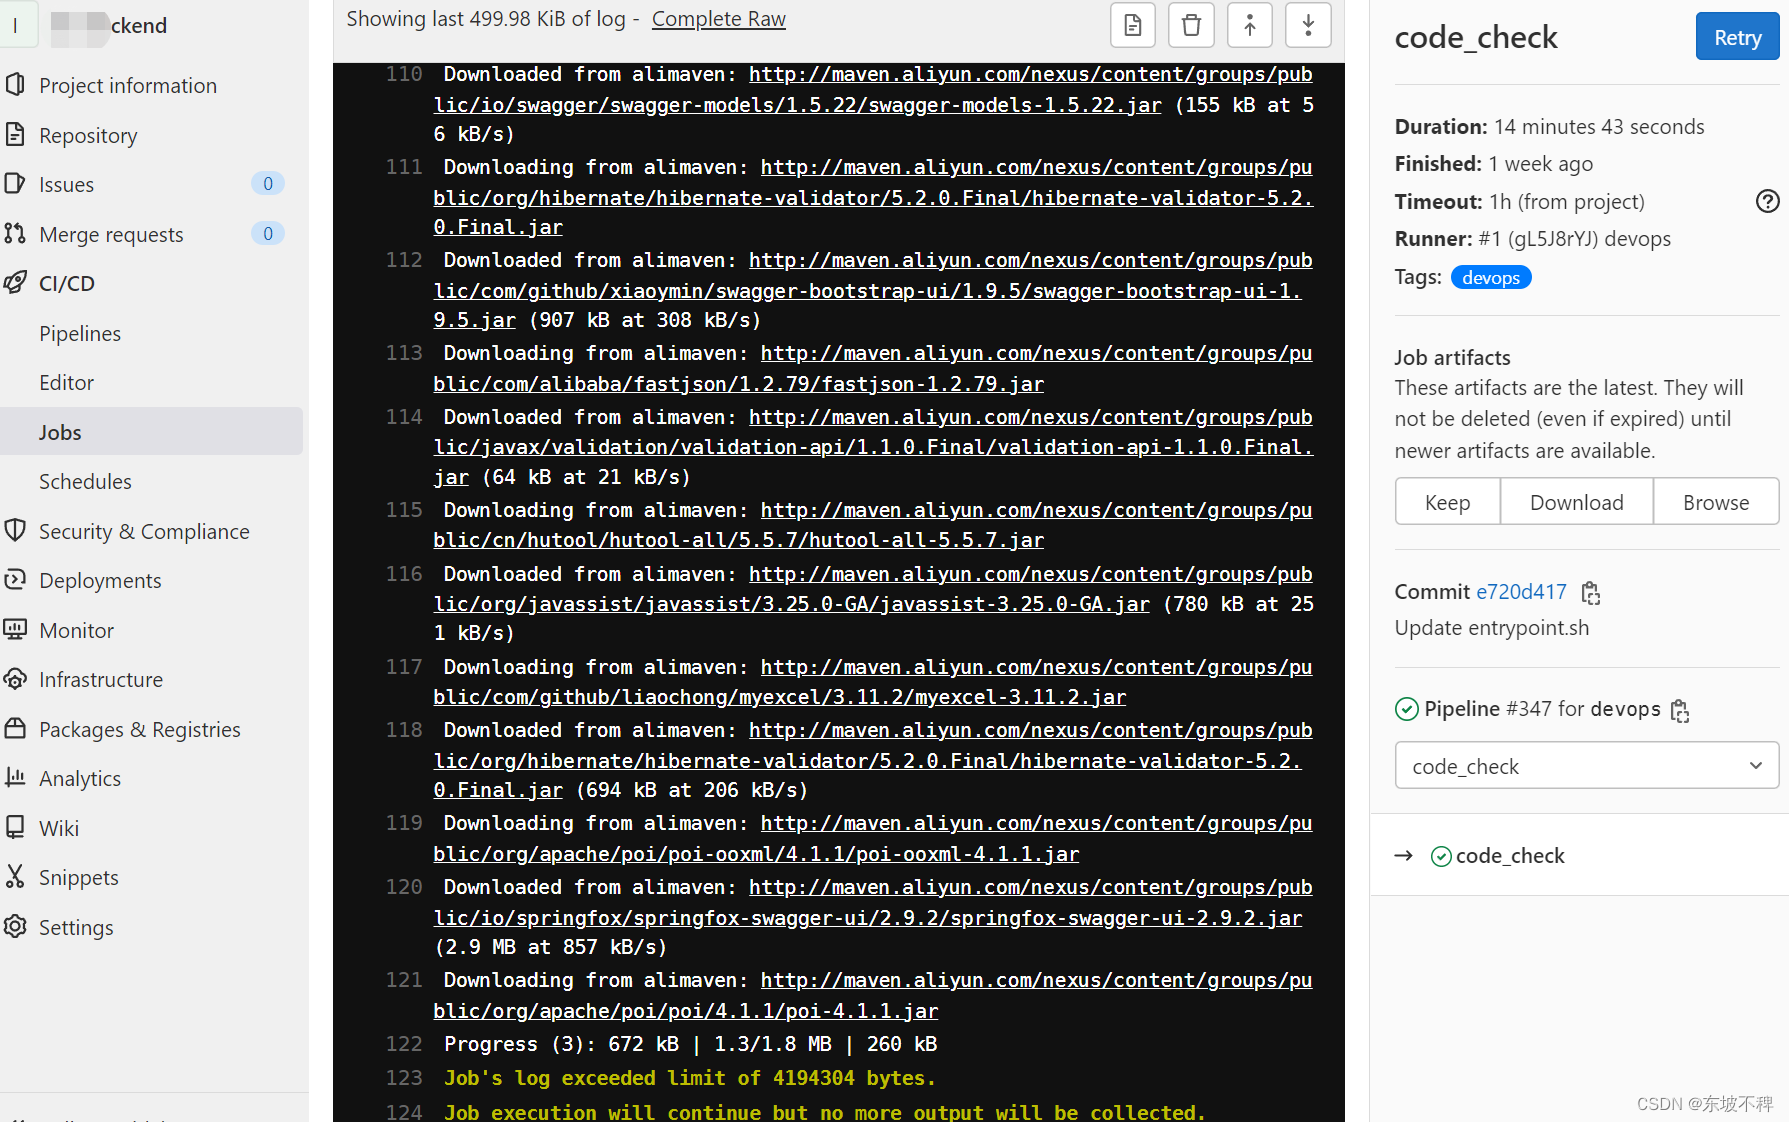Open commit e720d417 link
The height and width of the screenshot is (1122, 1789).
coord(1521,591)
